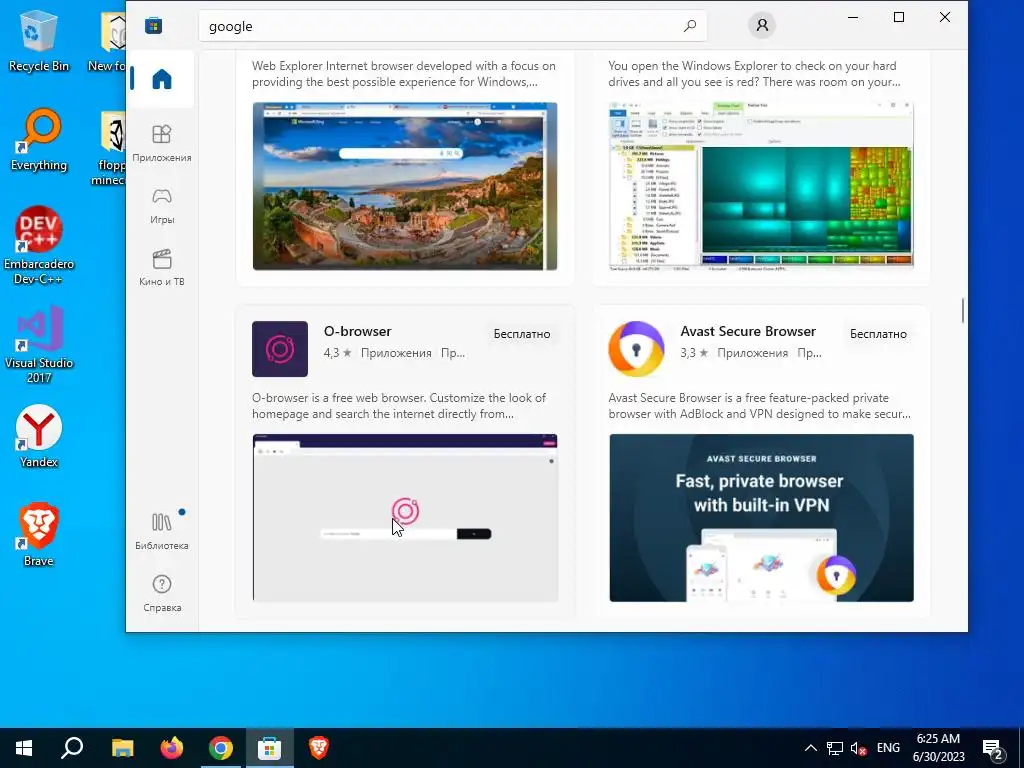Show hidden system tray icons
Screen dimensions: 1024x768
click(810, 748)
